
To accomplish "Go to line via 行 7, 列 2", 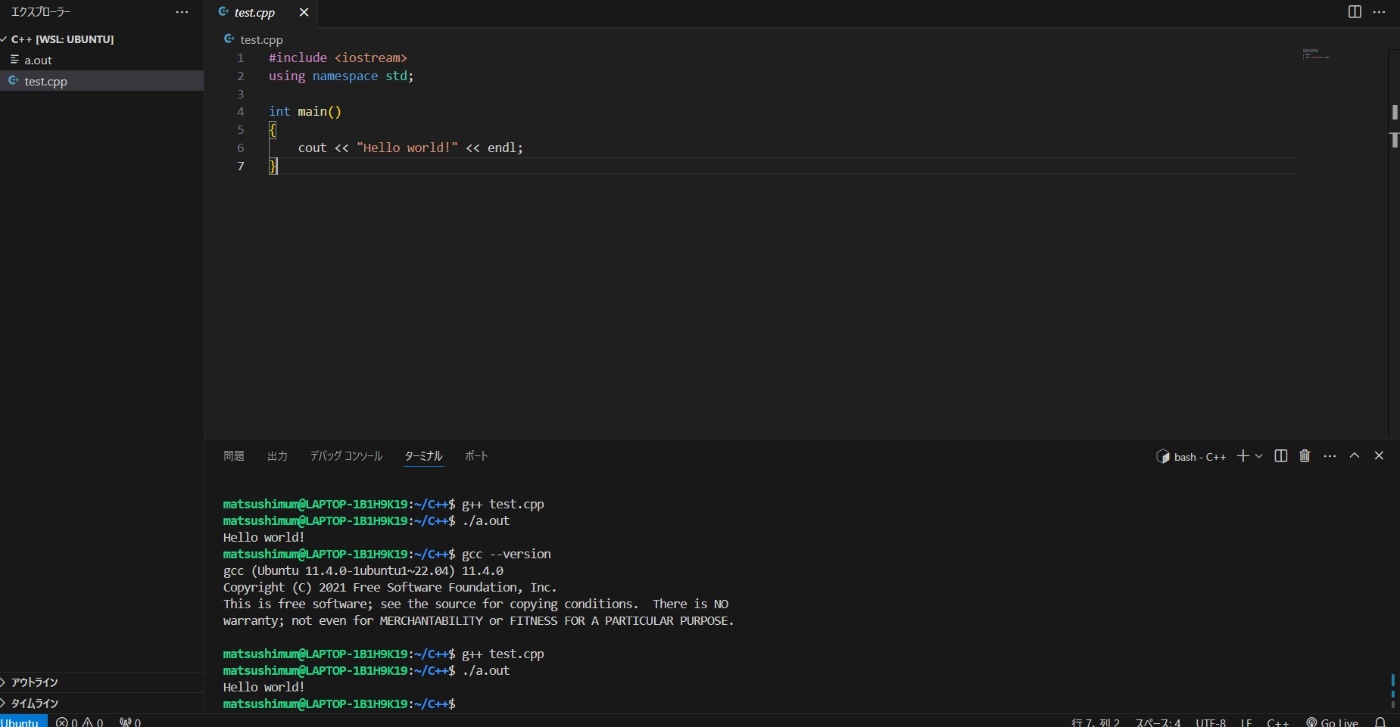I will tap(1095, 721).
